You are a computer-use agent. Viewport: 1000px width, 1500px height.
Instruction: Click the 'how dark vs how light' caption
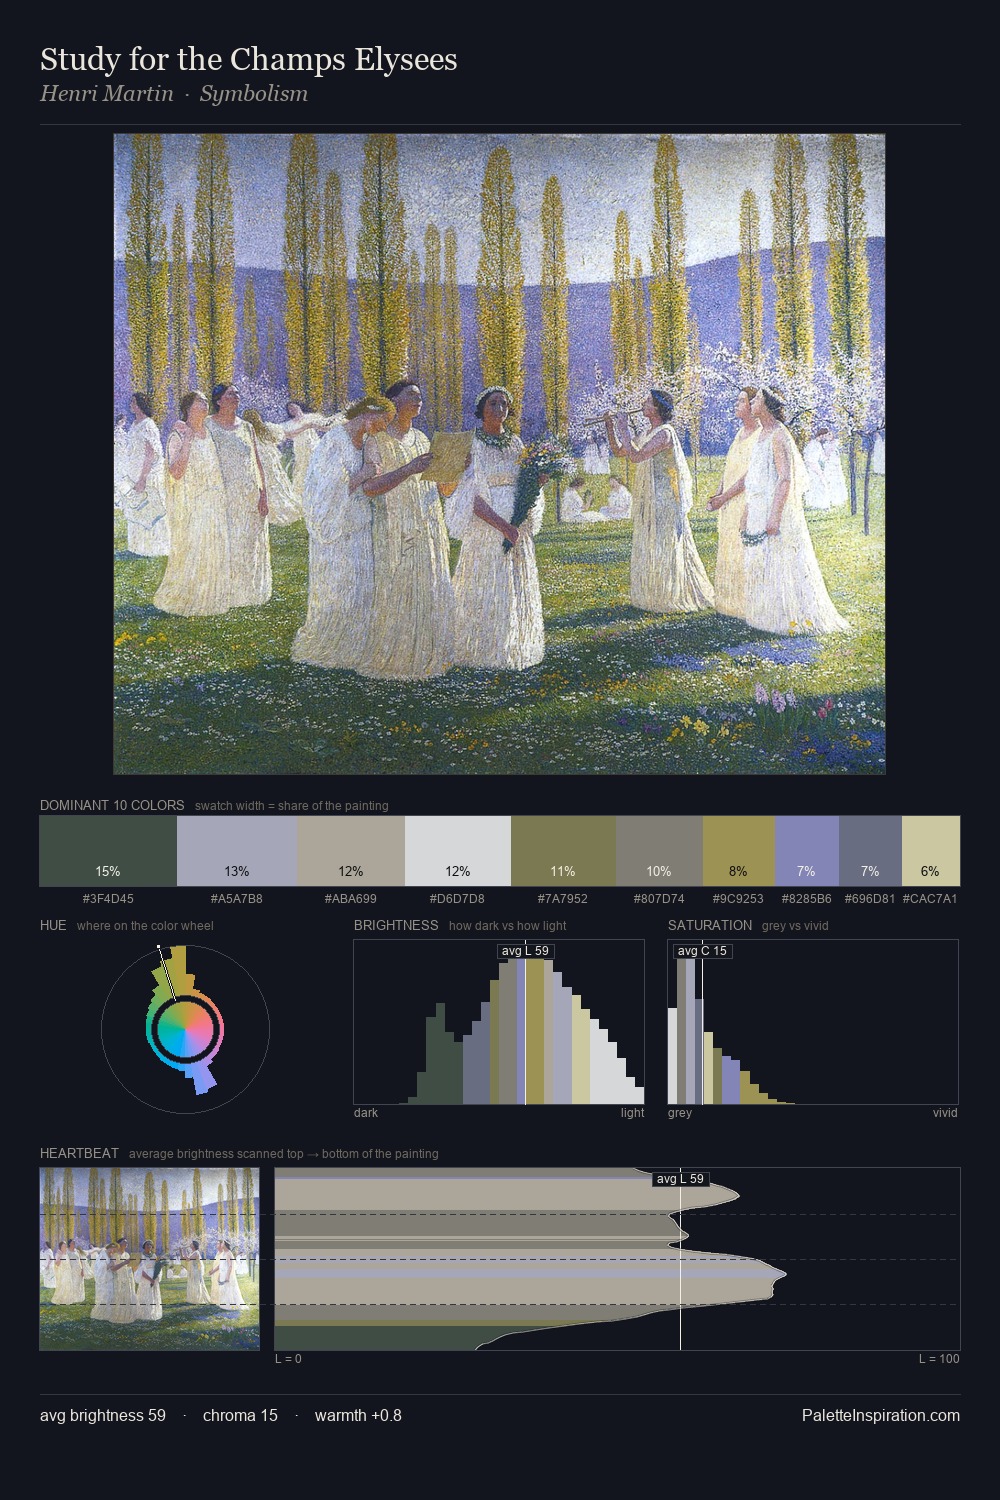click(x=508, y=926)
